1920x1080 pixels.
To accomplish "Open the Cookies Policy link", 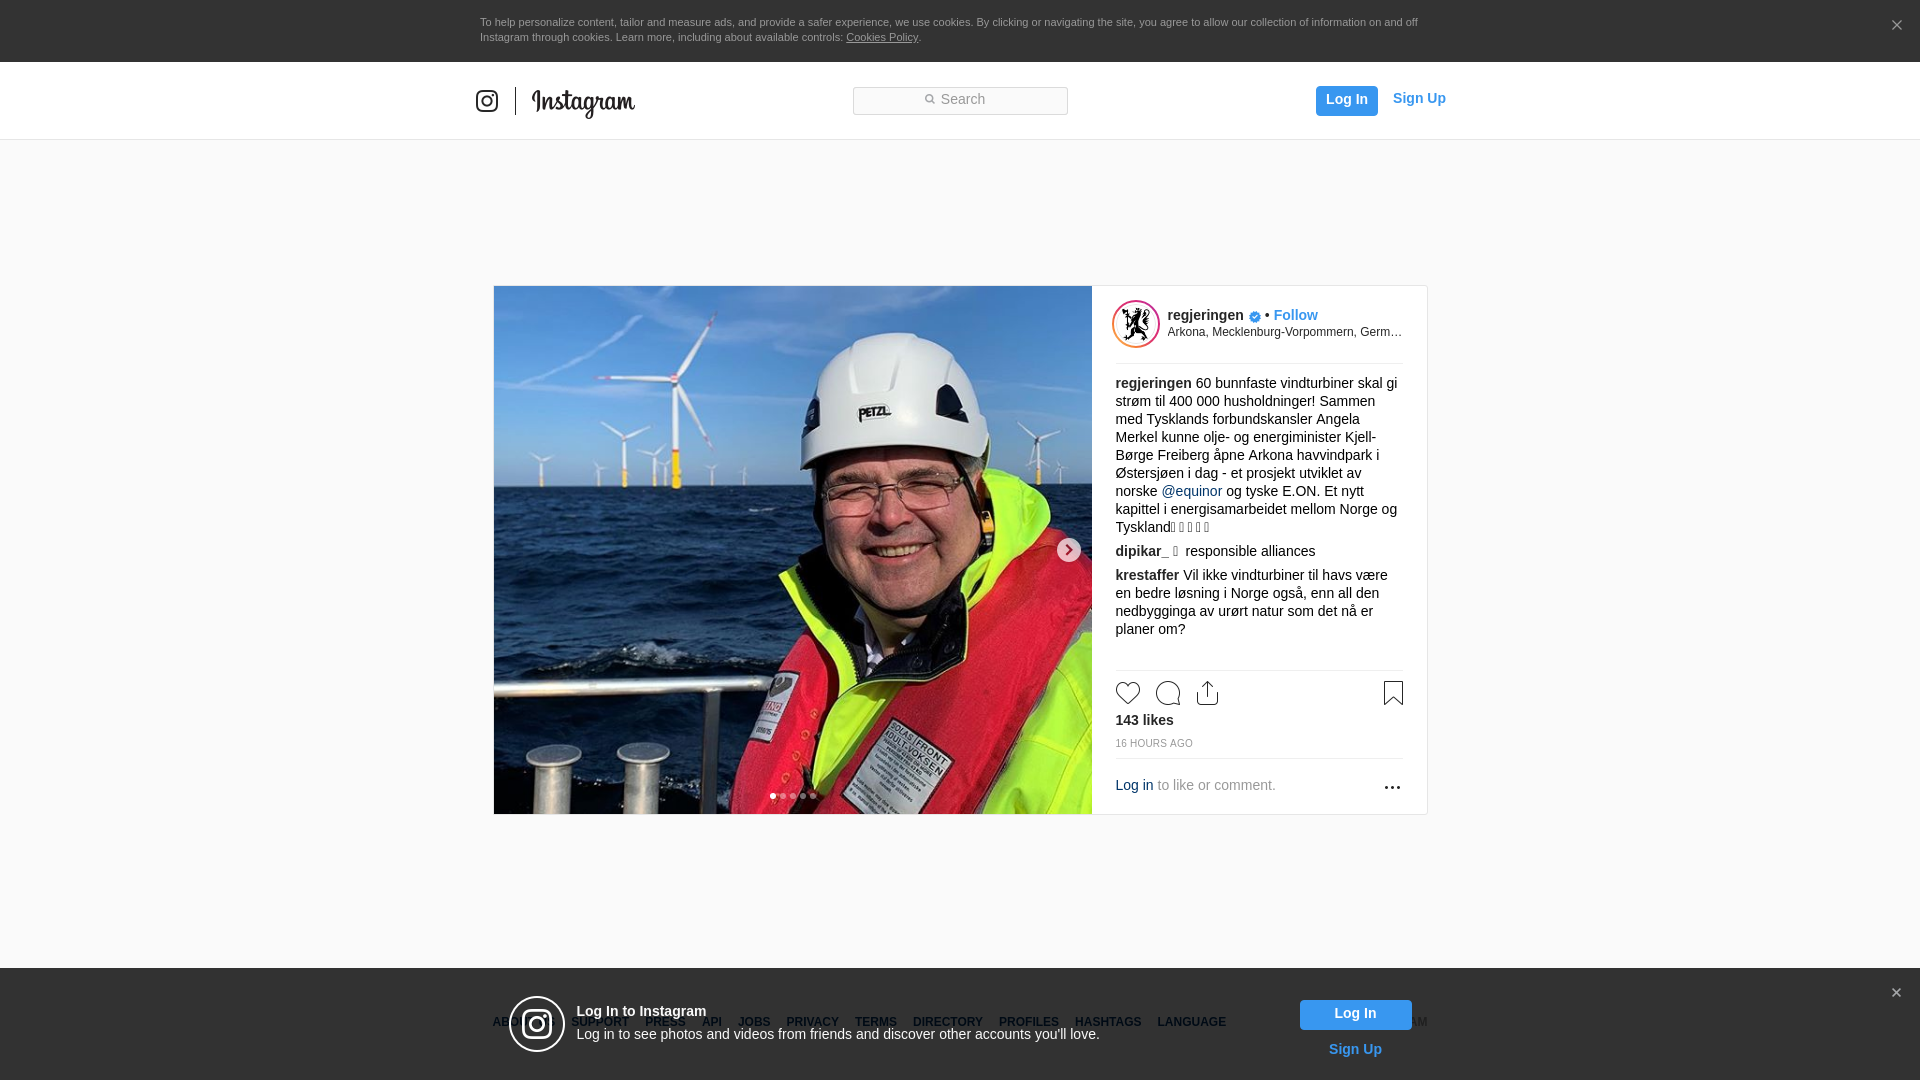I will click(882, 37).
